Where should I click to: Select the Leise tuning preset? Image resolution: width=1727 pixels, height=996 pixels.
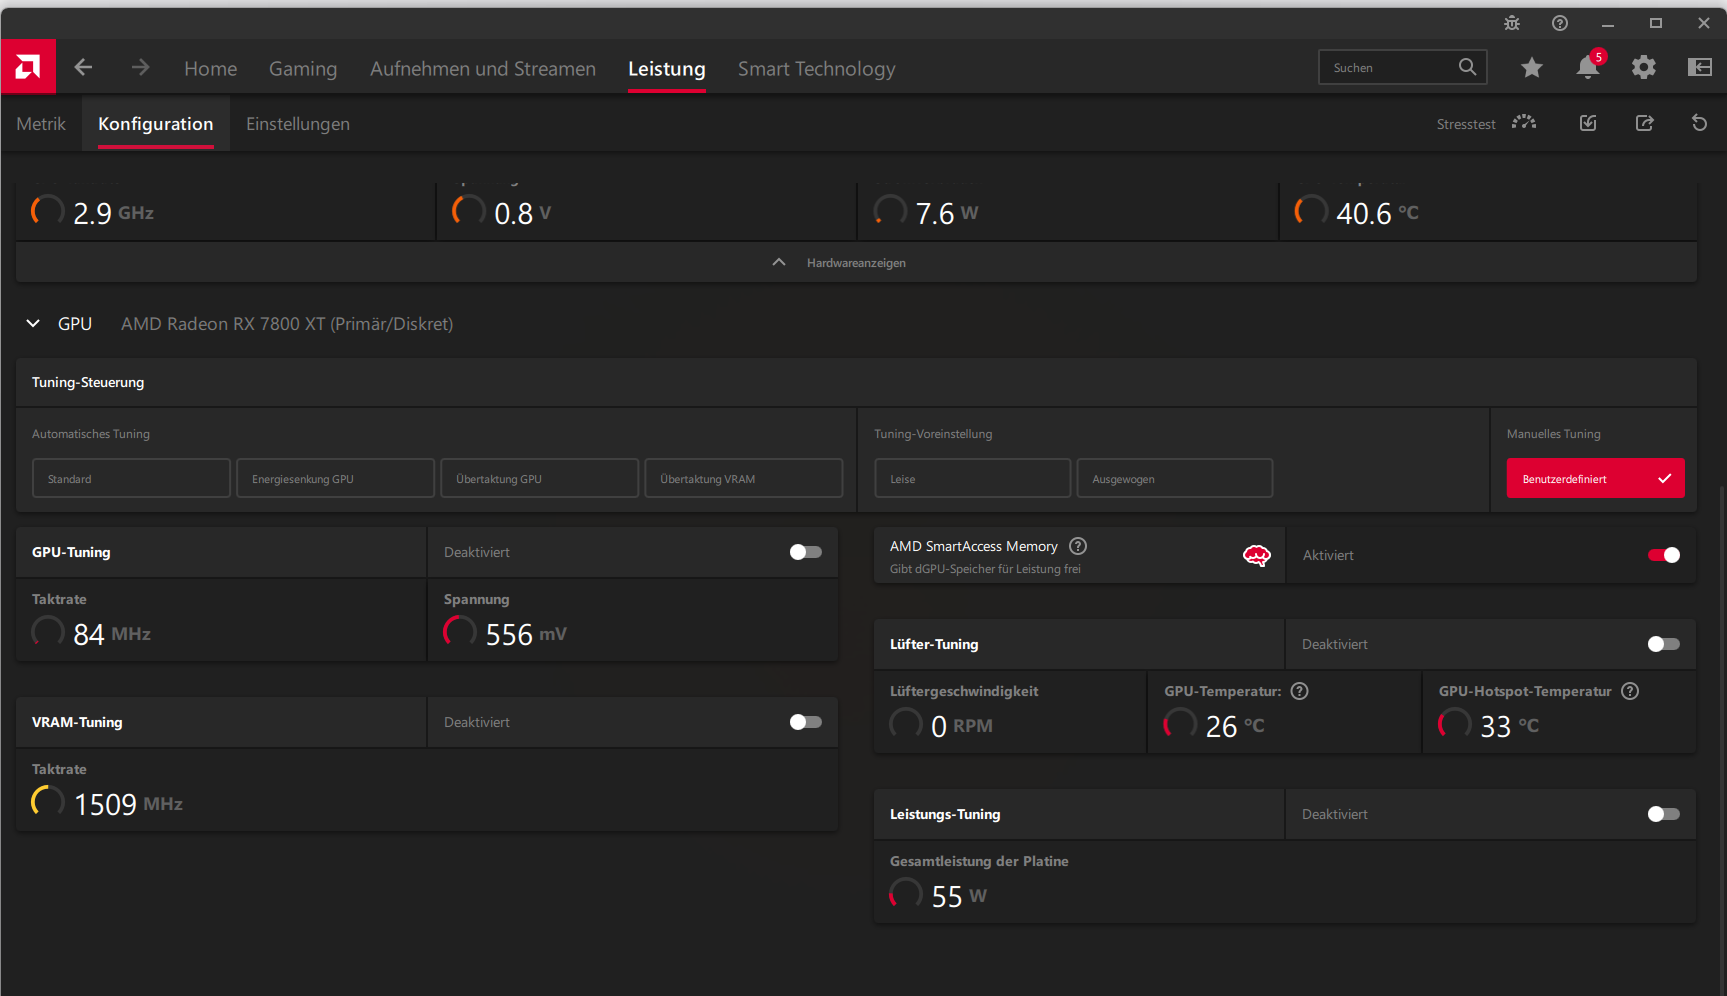[x=972, y=478]
